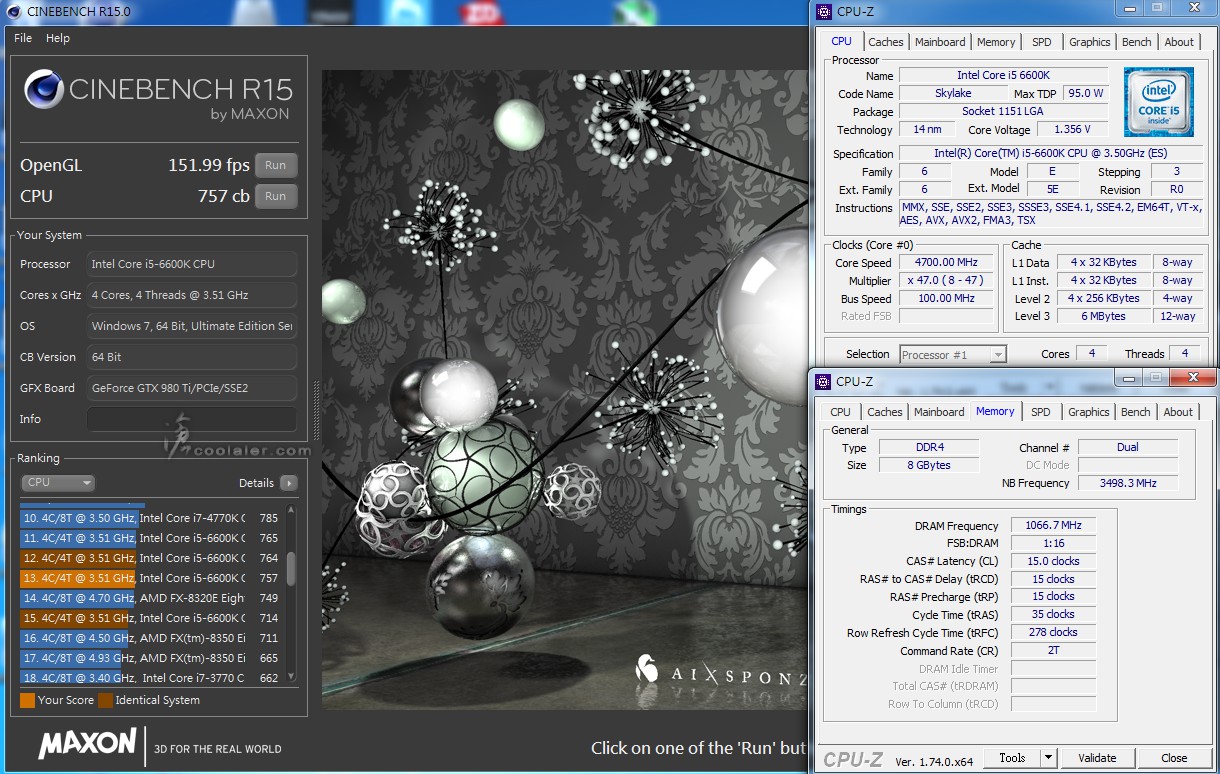
Task: Switch to Bench tab in lower CPU-Z
Action: [1136, 412]
